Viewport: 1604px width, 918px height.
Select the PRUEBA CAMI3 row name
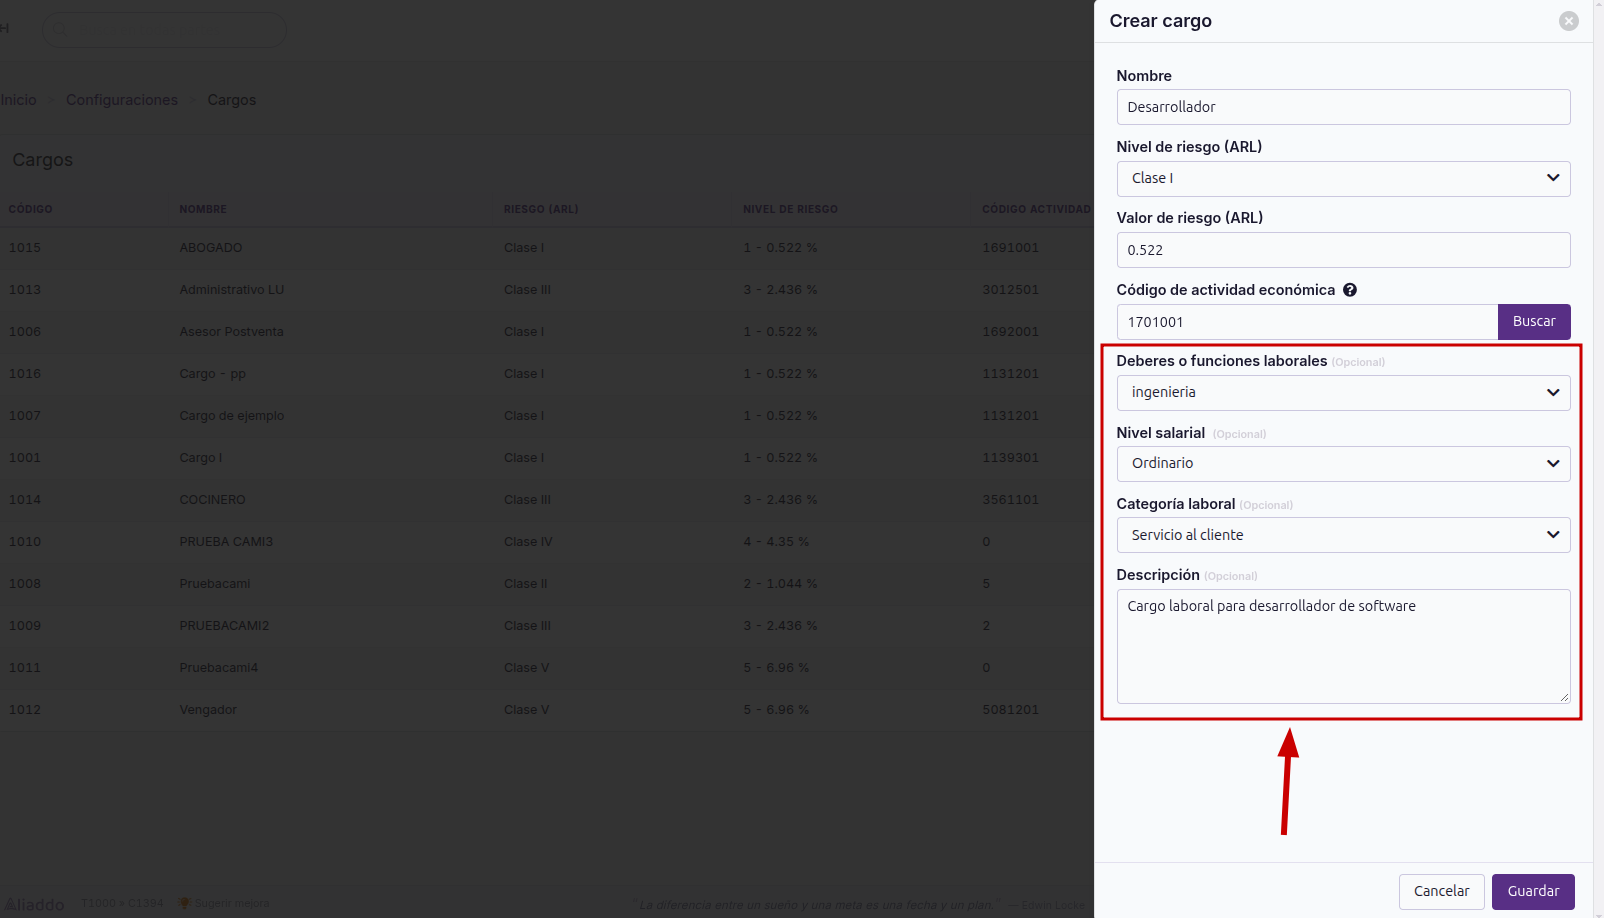tap(226, 542)
